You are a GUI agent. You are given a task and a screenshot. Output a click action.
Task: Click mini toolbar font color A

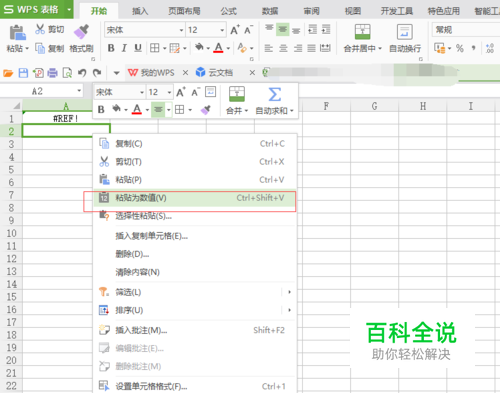click(x=137, y=109)
